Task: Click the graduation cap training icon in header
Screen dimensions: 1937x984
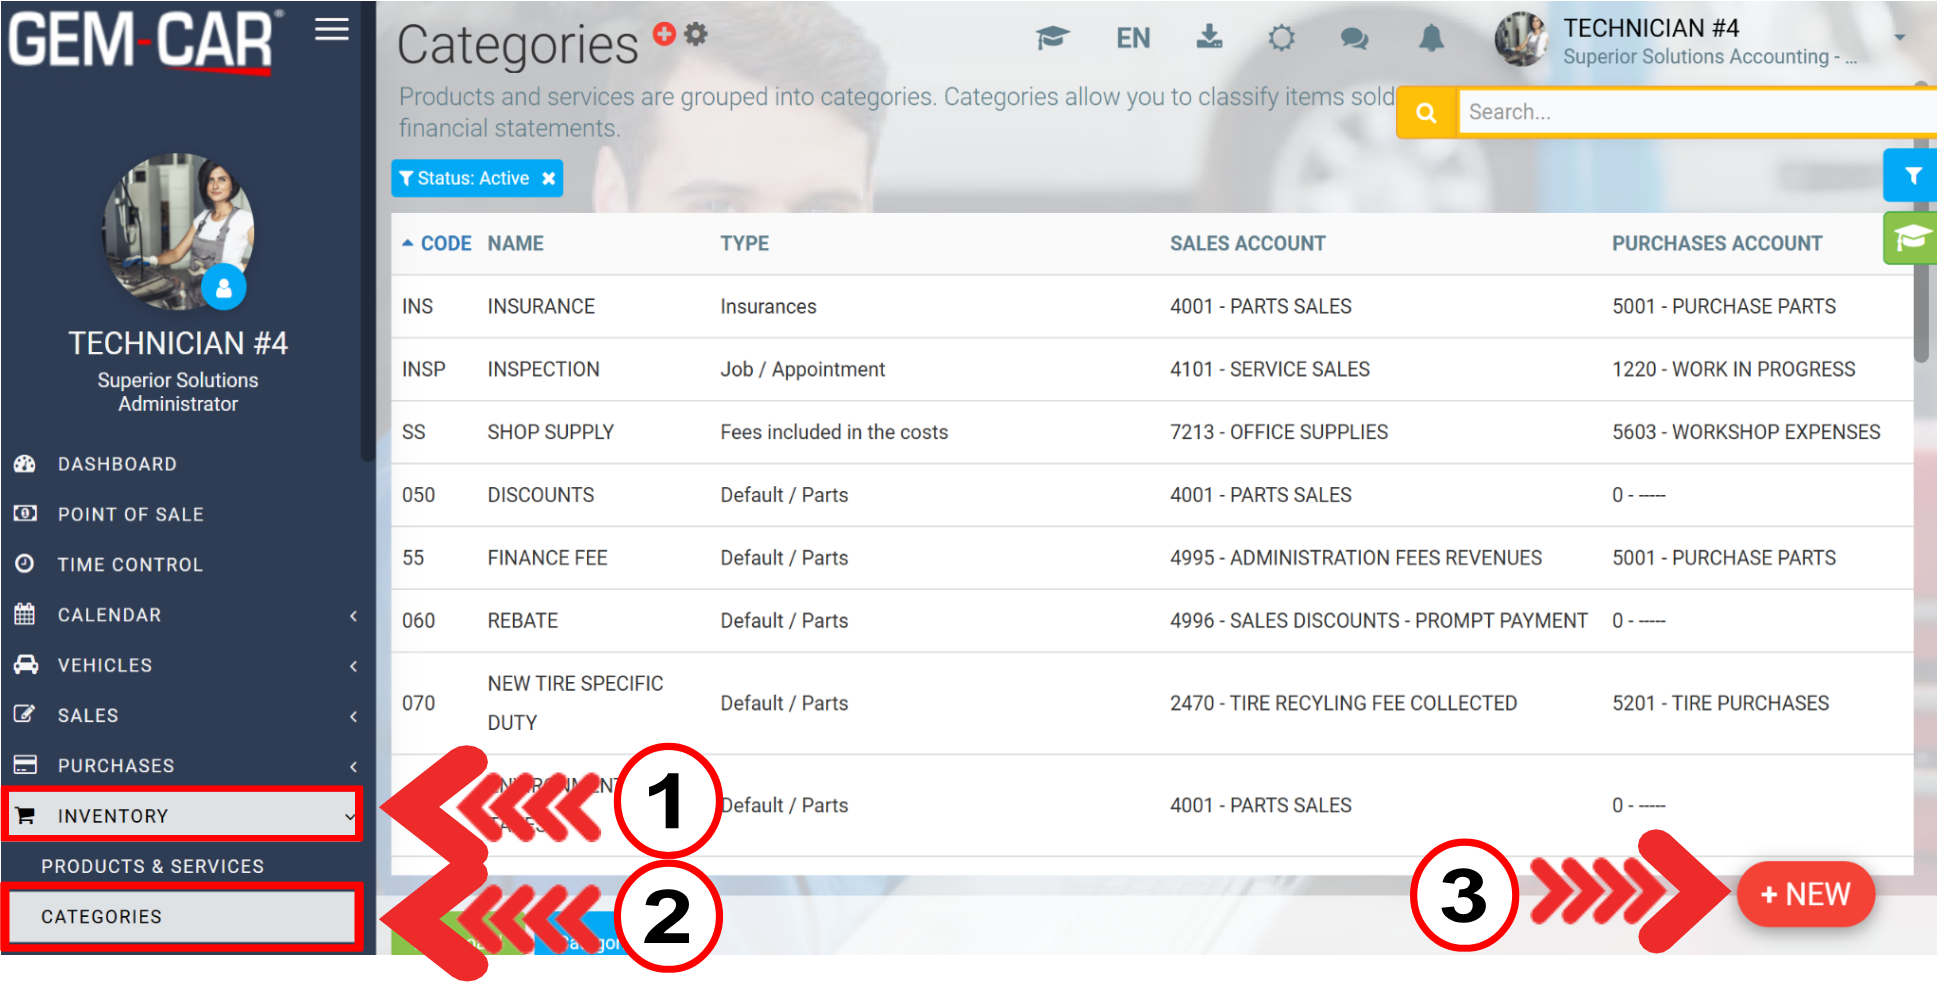Action: (x=1052, y=39)
